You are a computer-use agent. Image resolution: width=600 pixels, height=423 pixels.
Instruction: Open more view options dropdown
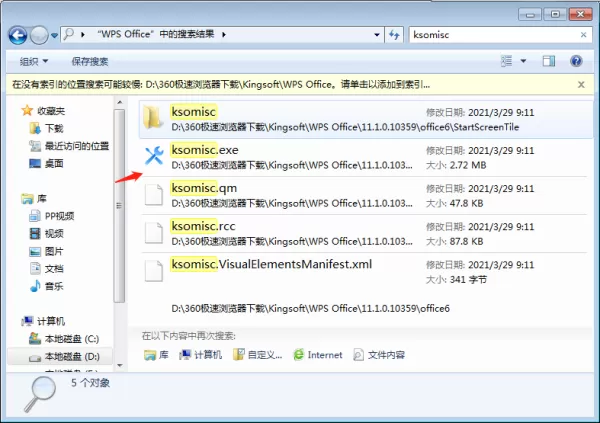(523, 61)
